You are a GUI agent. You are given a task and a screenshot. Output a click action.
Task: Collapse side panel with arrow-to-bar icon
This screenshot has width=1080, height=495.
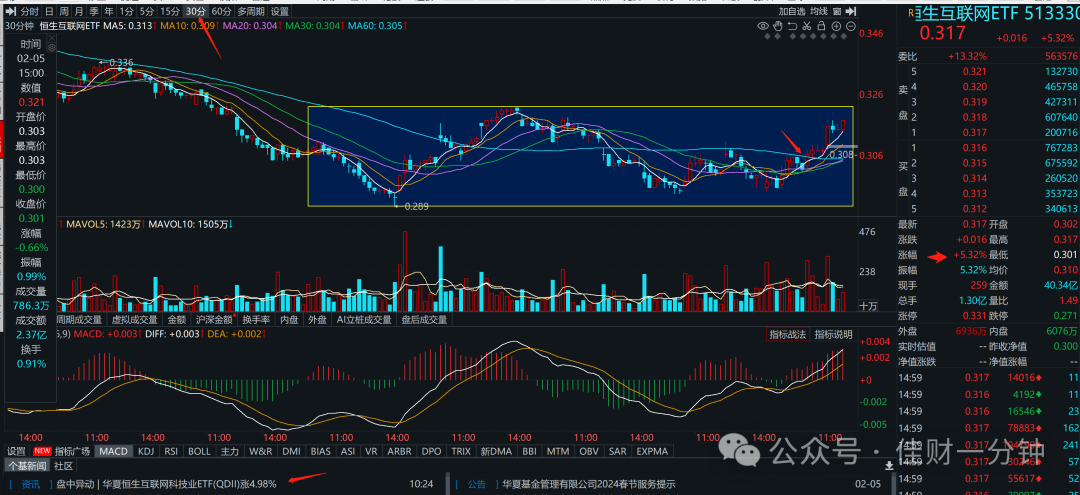click(x=850, y=11)
